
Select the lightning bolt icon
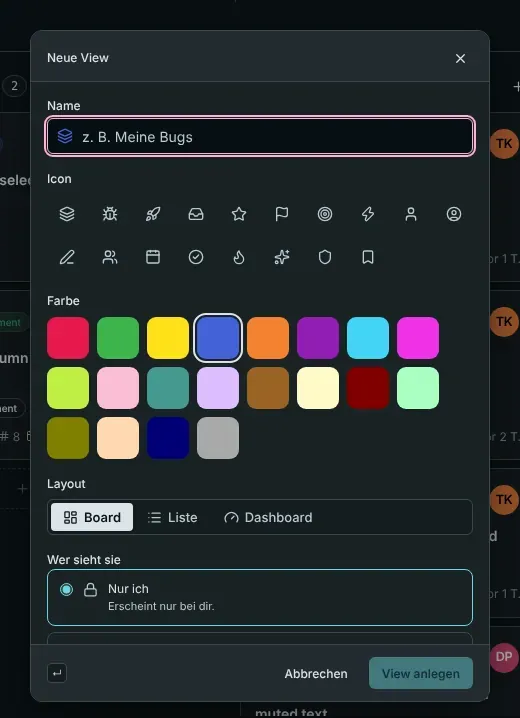coord(368,214)
